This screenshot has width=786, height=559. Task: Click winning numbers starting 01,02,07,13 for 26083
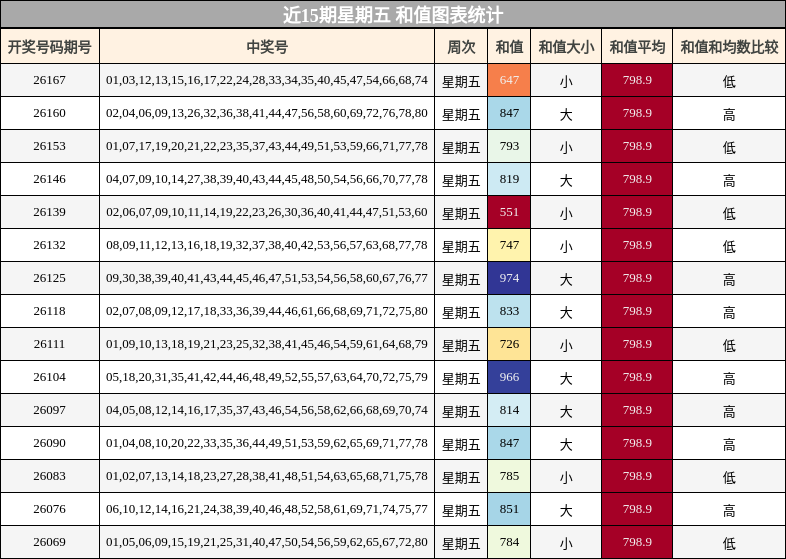[267, 476]
